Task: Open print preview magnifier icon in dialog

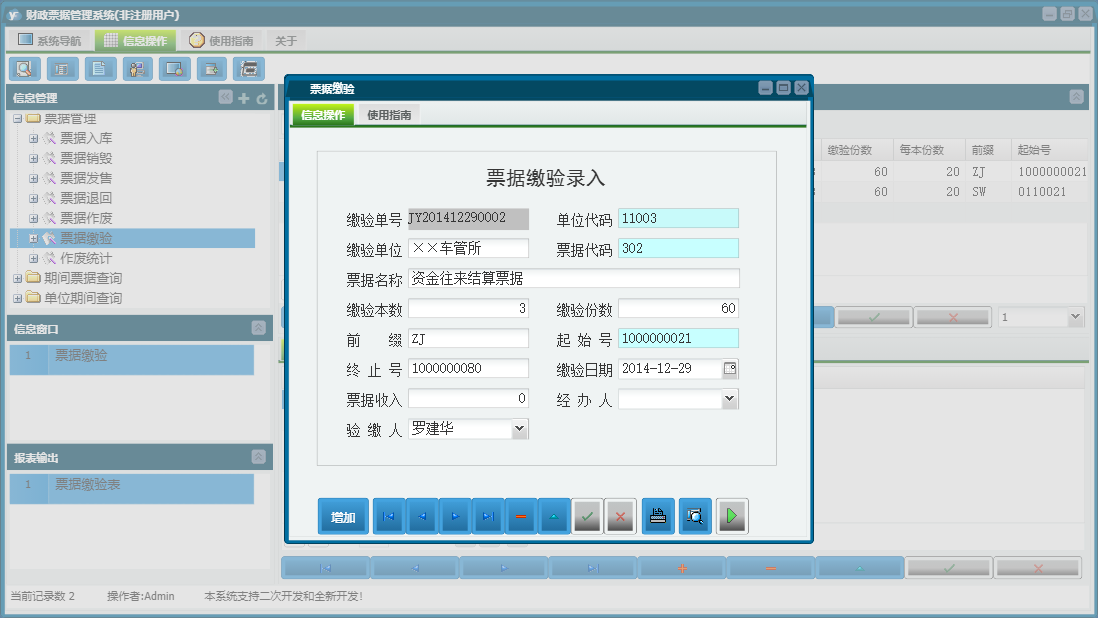Action: pos(695,517)
